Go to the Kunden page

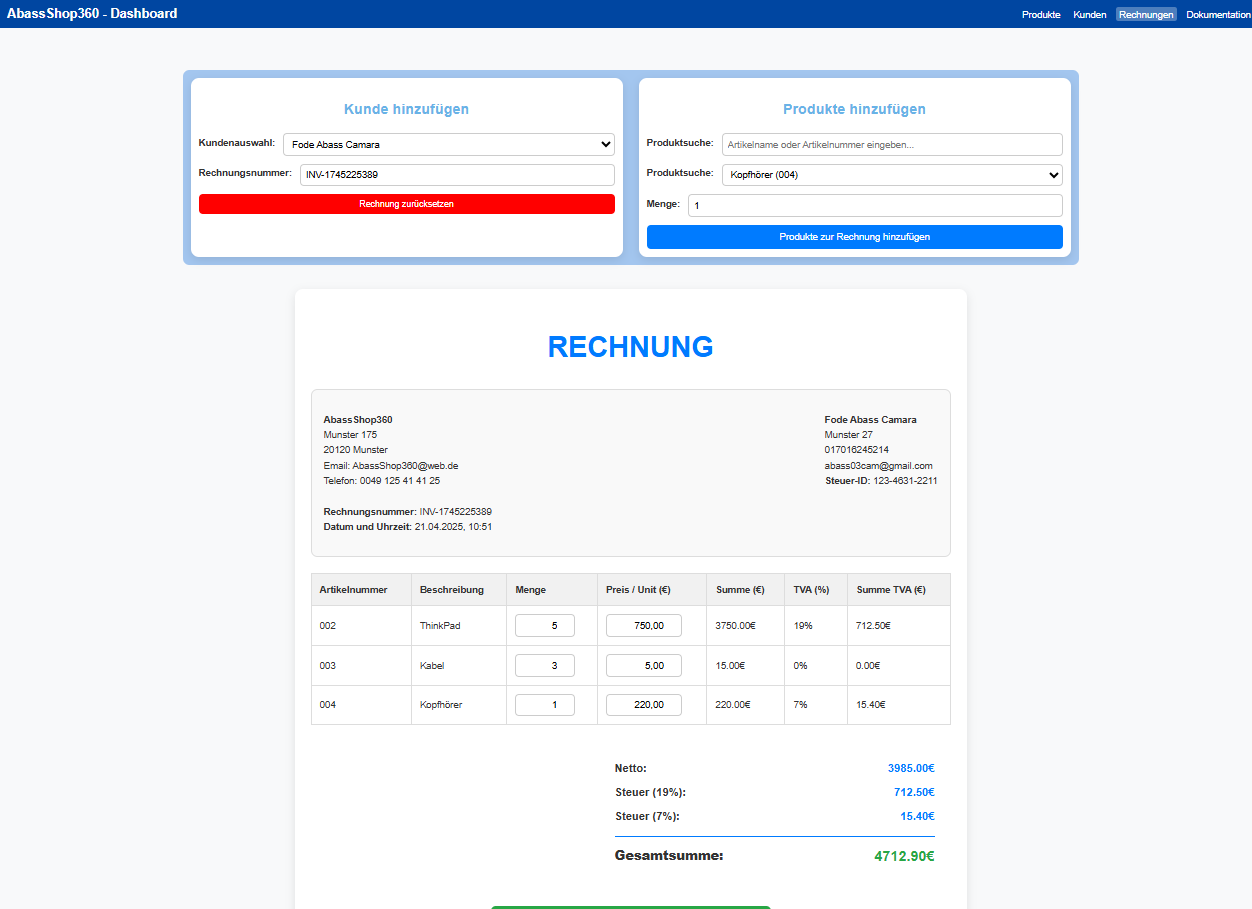(x=1089, y=15)
